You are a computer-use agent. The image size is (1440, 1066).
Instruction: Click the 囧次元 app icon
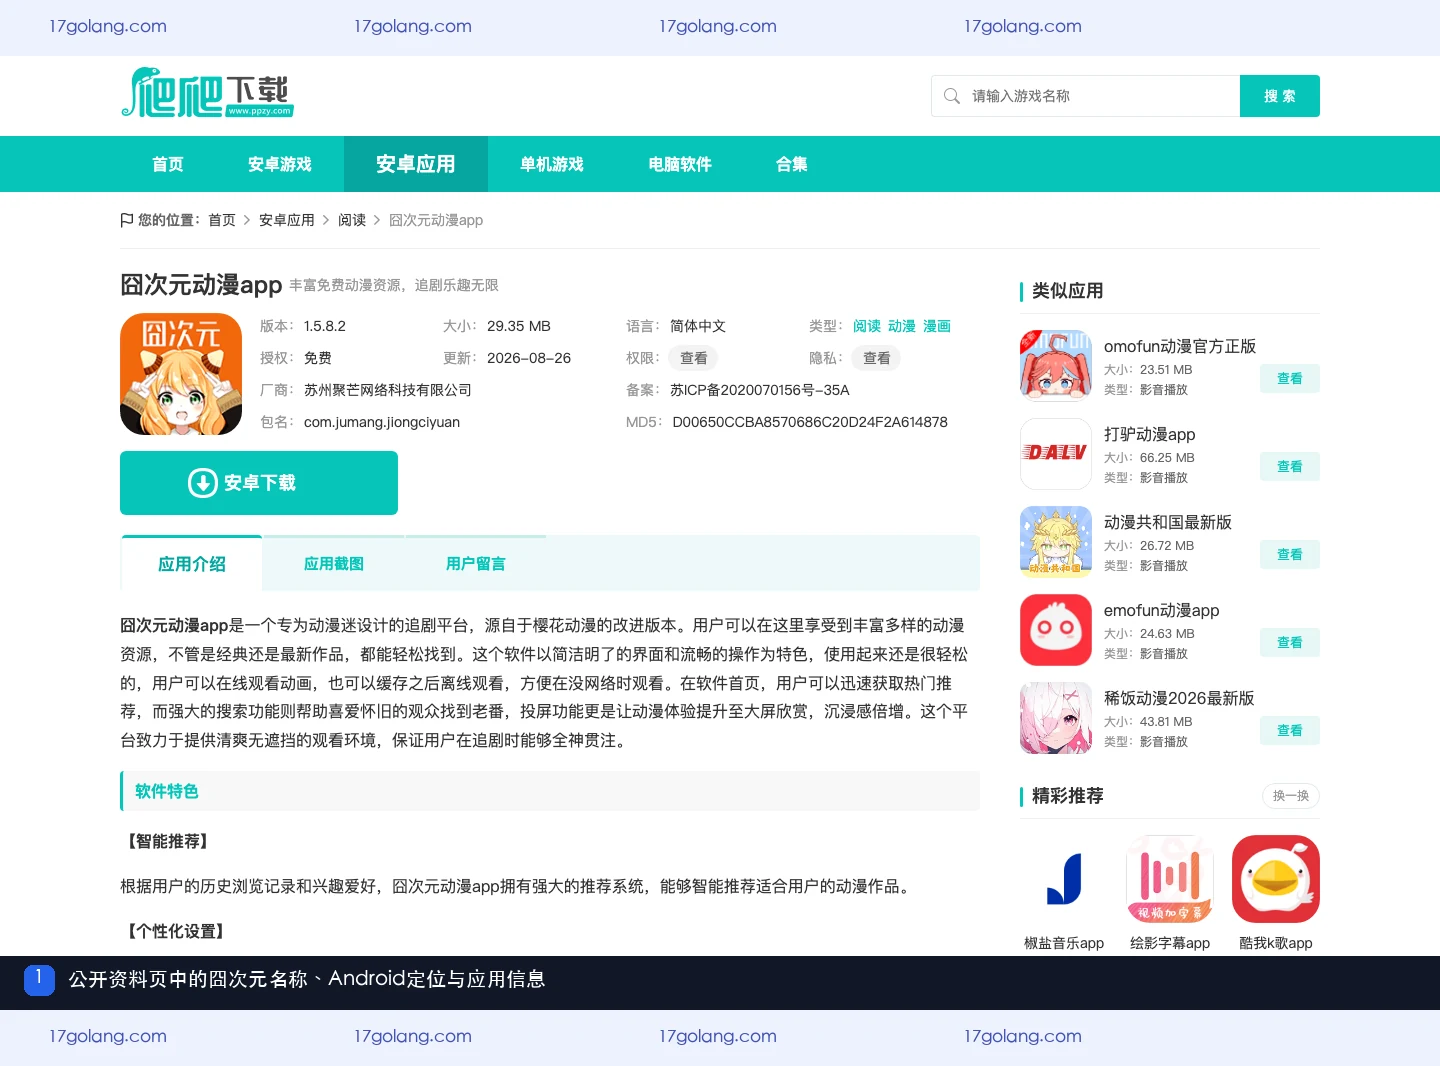click(x=181, y=374)
